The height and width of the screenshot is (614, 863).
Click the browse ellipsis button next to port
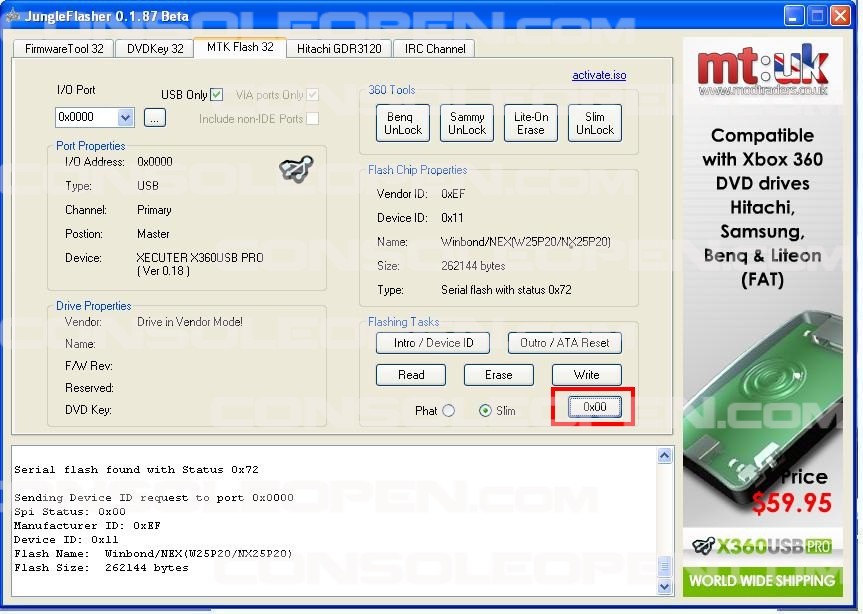tap(154, 118)
